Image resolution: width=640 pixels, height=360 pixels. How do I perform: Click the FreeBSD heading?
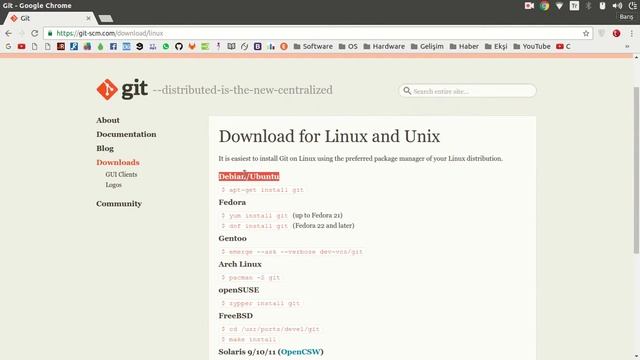pos(236,316)
